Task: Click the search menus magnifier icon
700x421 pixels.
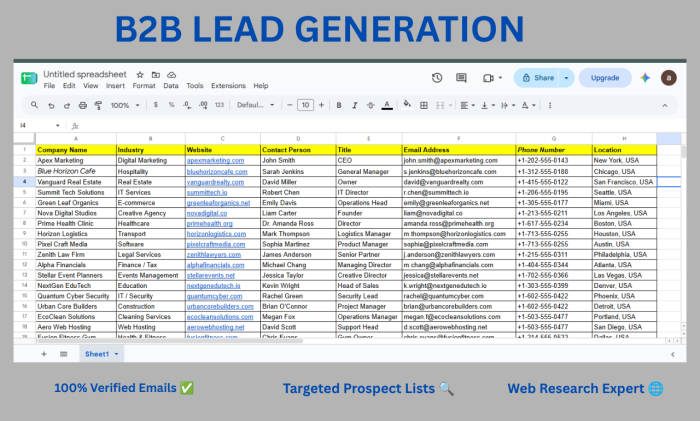Action: [x=34, y=105]
